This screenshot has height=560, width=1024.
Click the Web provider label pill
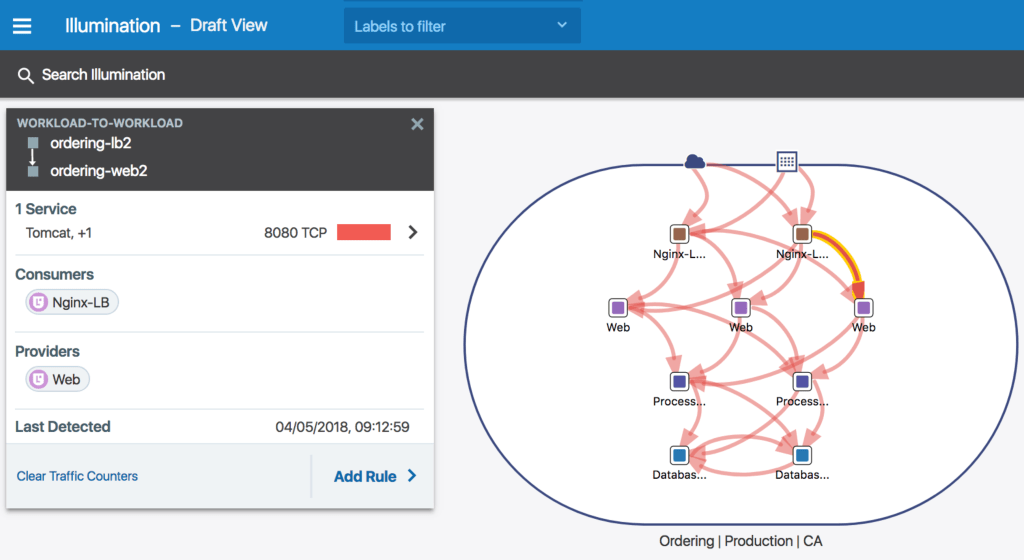(57, 379)
